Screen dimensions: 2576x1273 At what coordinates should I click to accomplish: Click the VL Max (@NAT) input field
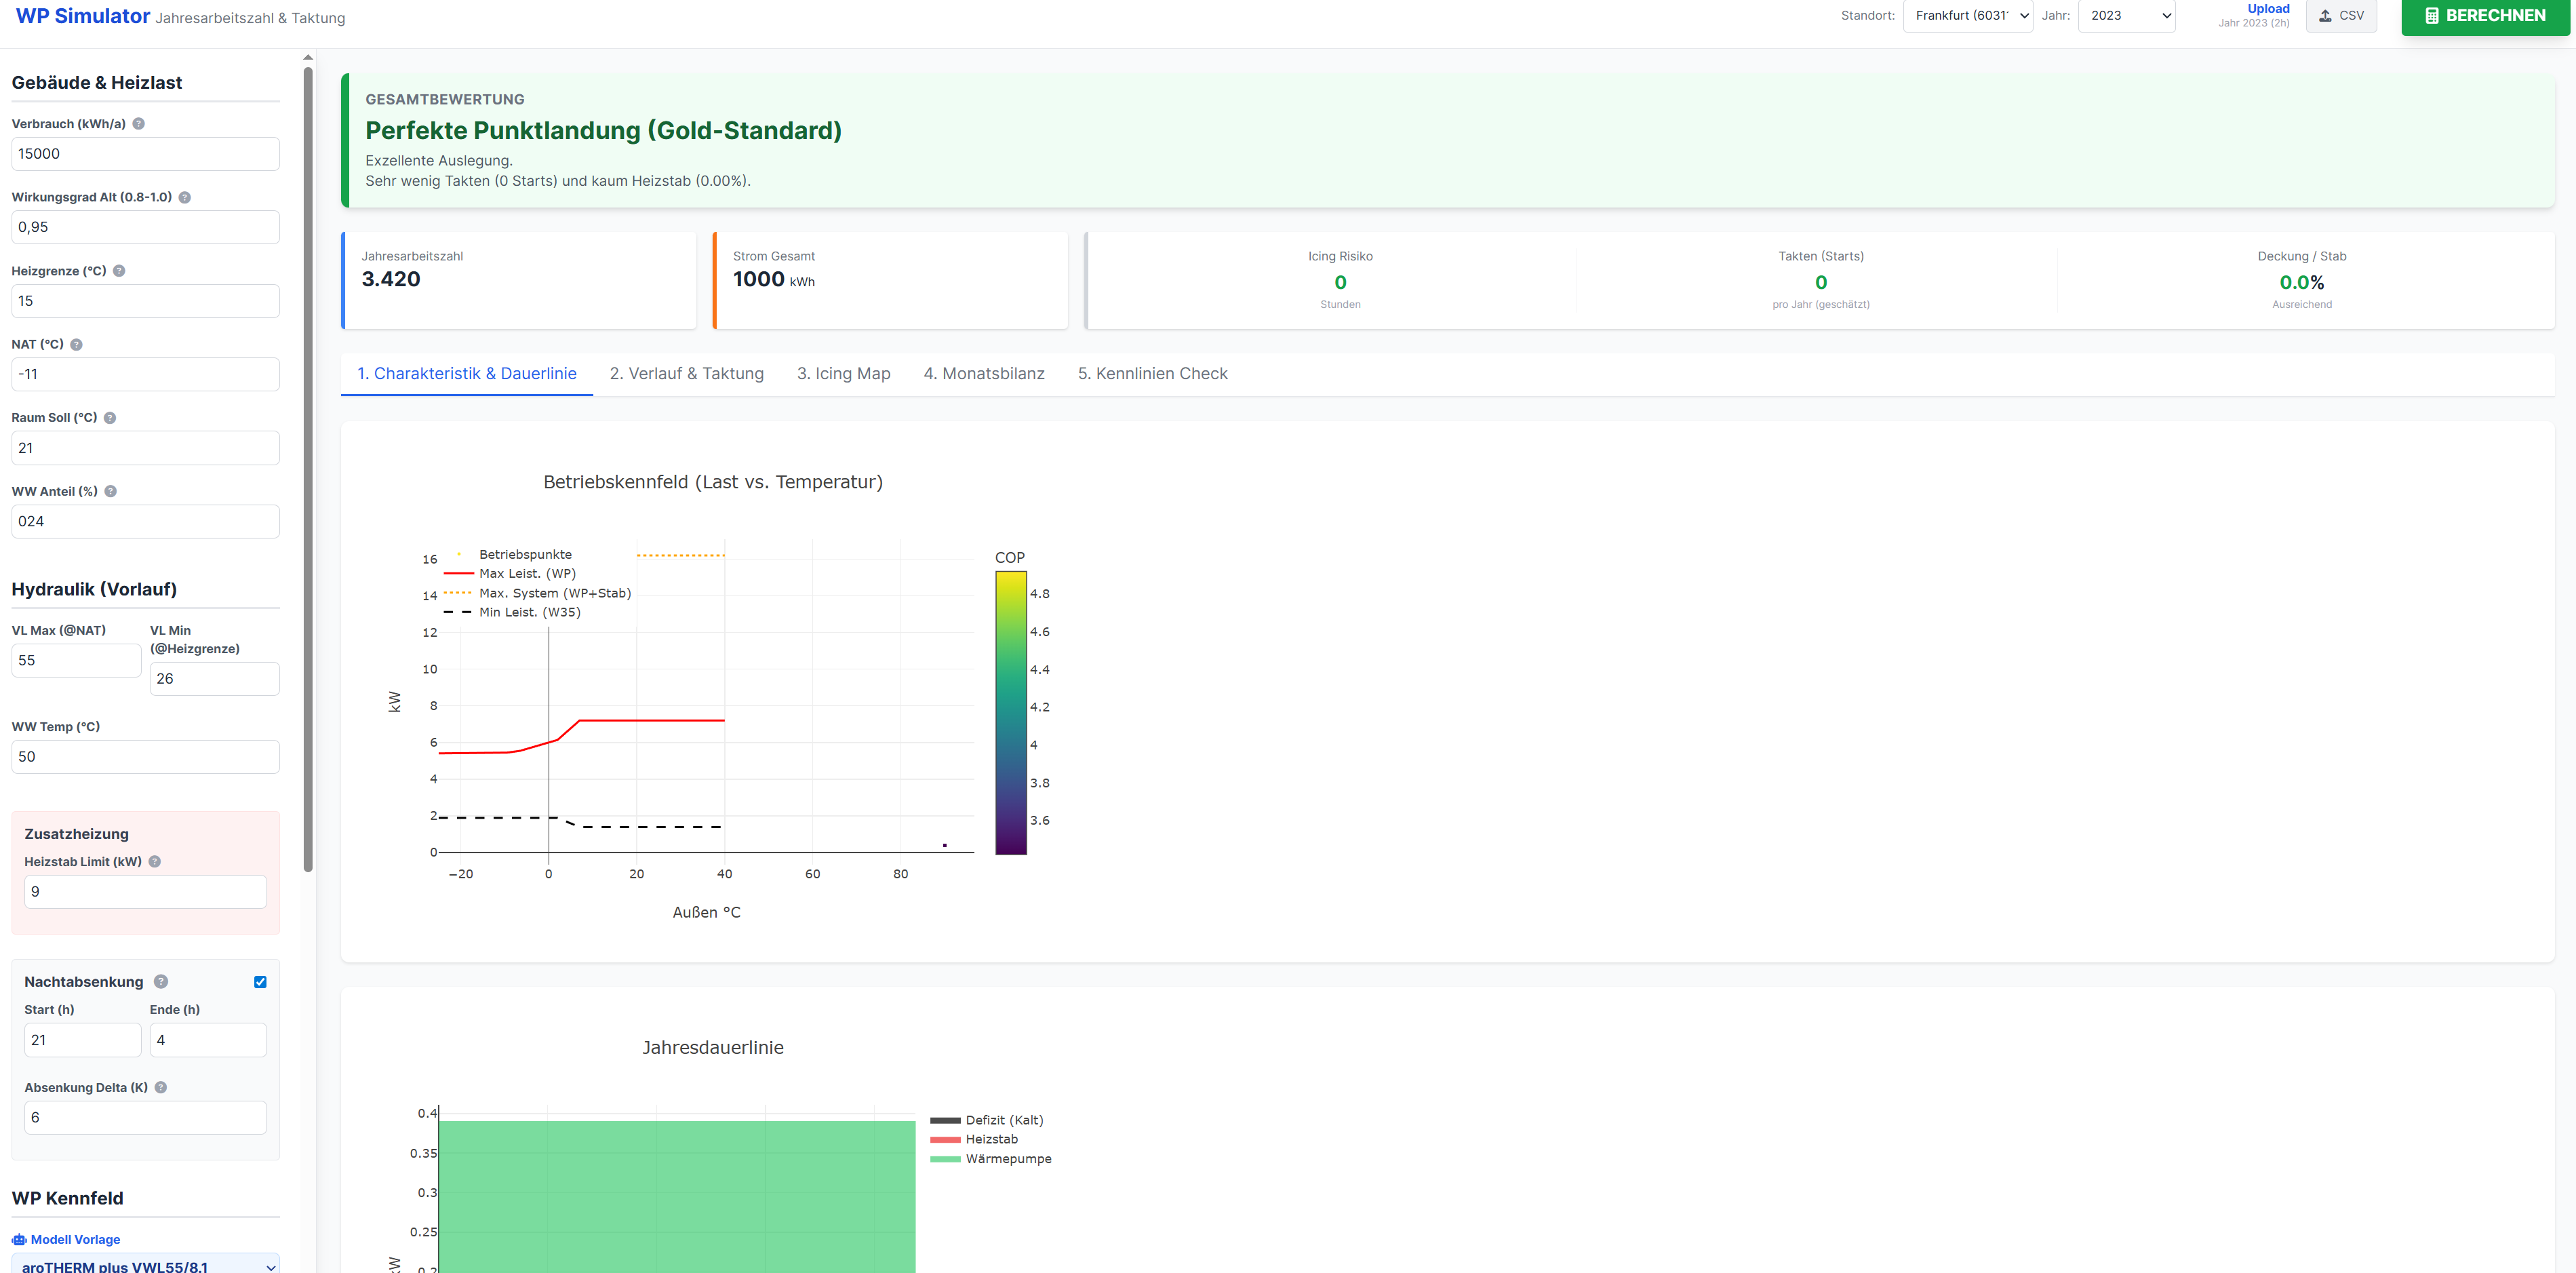(x=76, y=661)
